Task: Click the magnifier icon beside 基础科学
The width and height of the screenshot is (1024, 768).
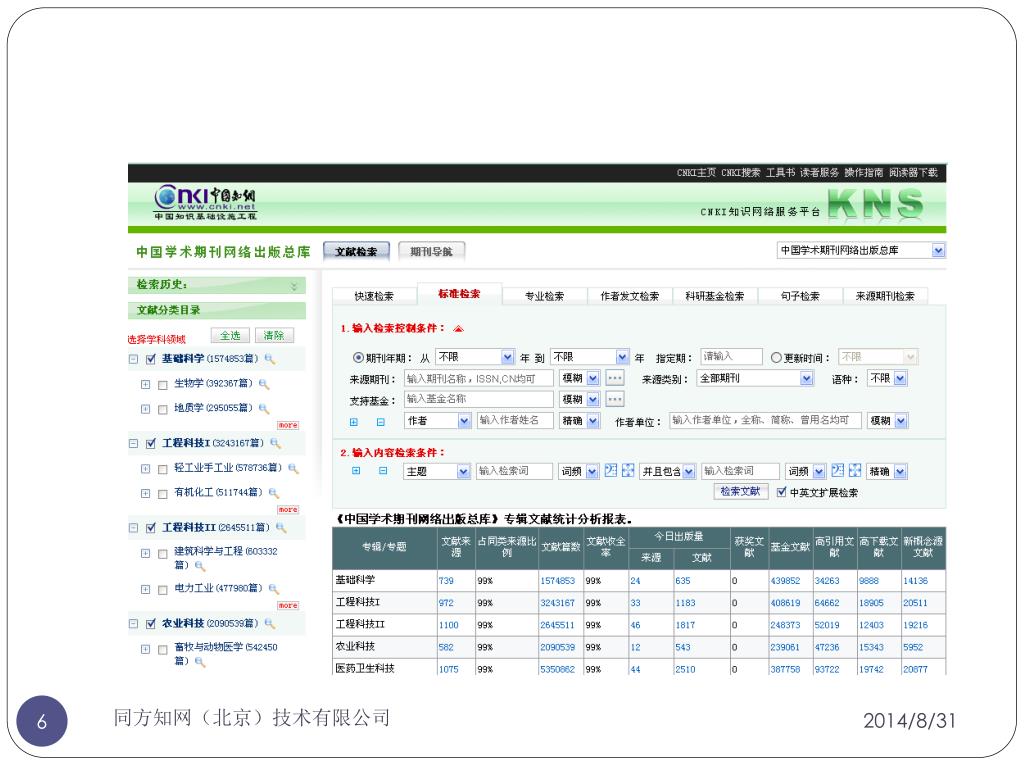Action: click(x=270, y=359)
